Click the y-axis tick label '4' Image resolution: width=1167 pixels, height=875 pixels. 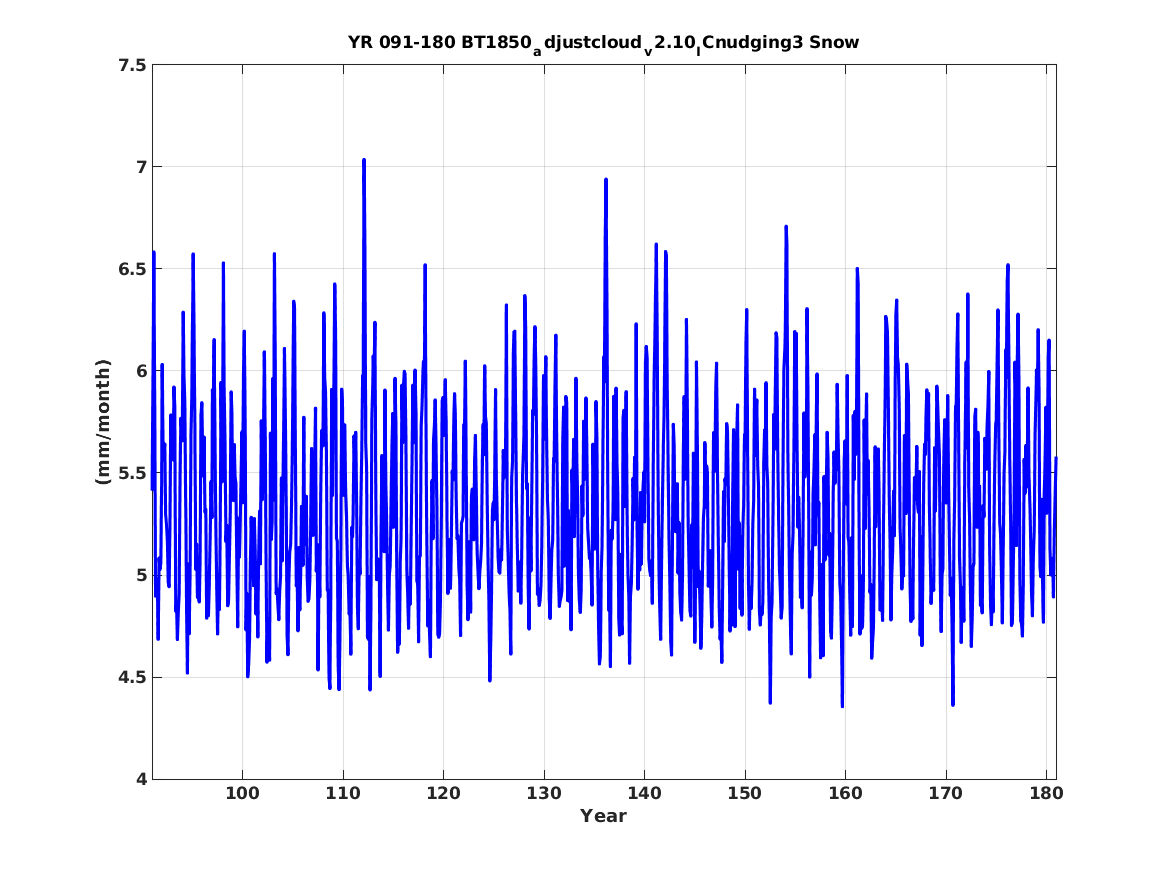141,779
